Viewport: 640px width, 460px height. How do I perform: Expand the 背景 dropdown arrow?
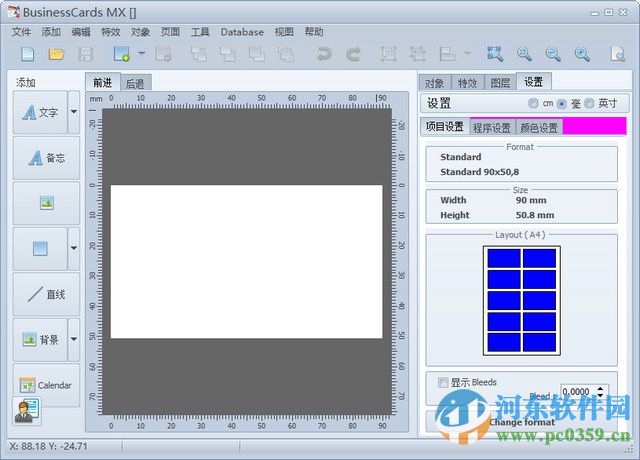[x=74, y=339]
